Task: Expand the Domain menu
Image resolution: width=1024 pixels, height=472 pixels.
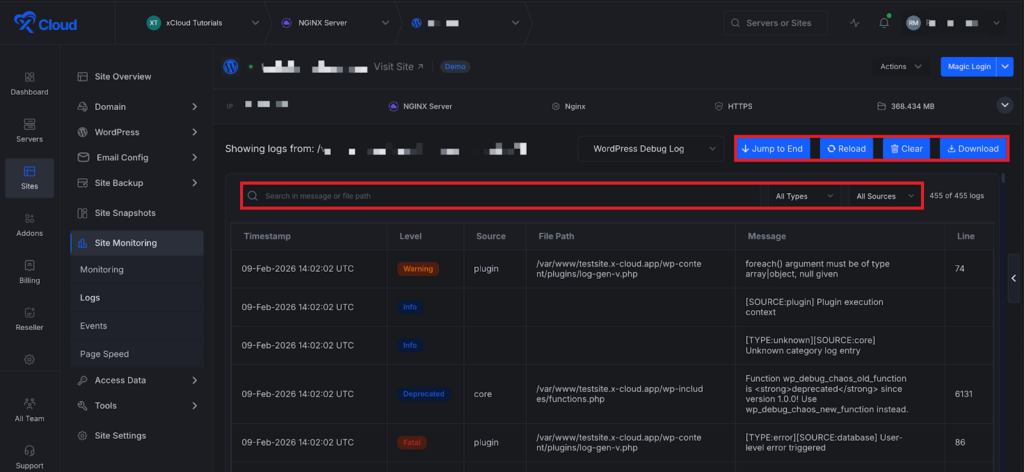Action: click(137, 106)
